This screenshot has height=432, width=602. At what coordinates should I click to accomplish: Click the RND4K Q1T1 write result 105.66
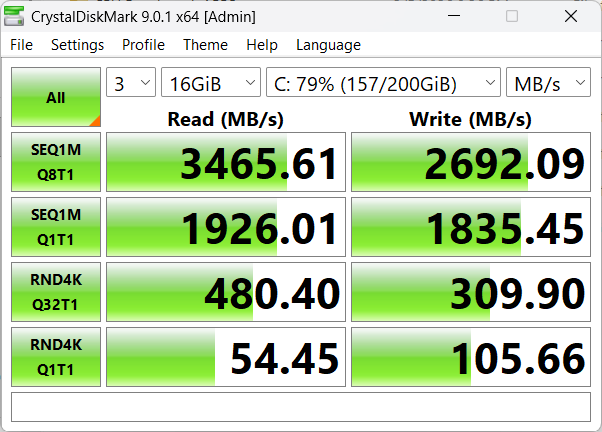coord(471,357)
